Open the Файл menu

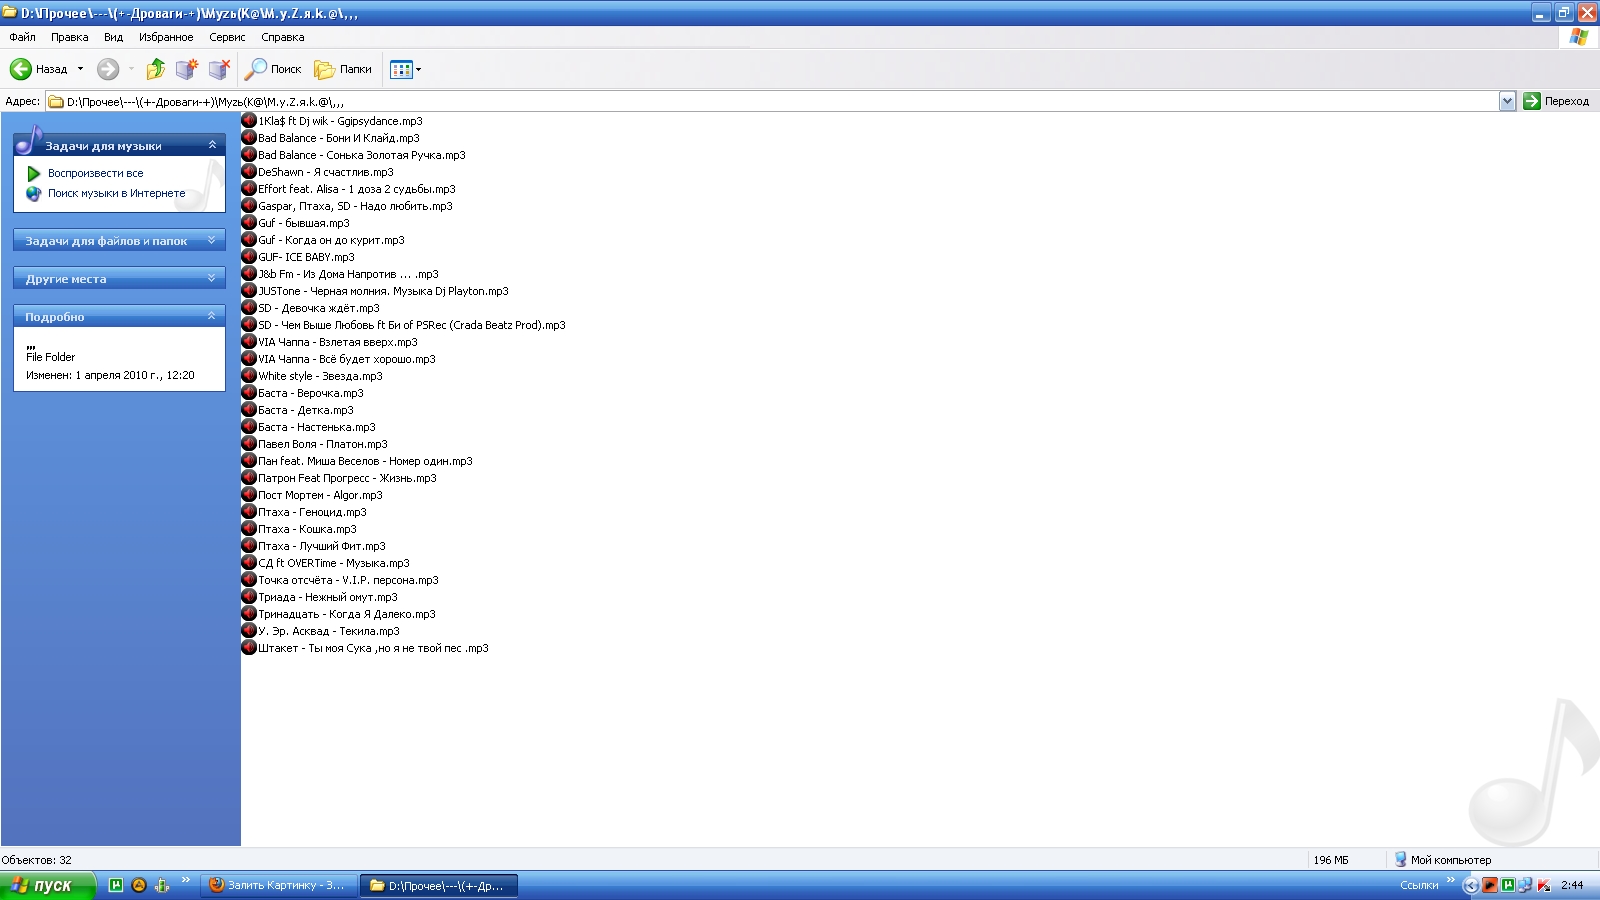coord(22,37)
